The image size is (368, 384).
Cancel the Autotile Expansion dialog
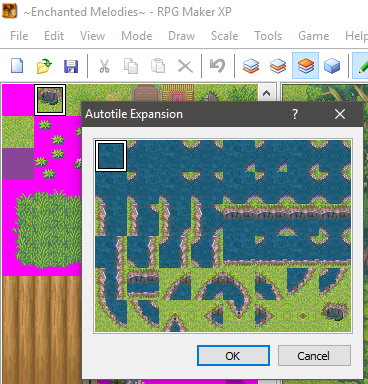(314, 356)
